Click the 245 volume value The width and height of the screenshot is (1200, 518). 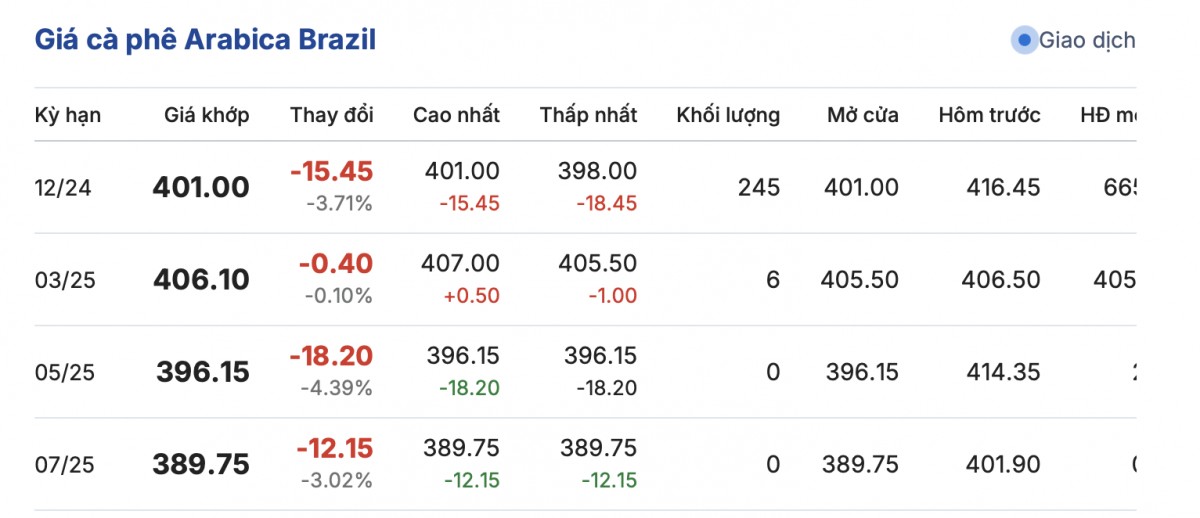point(759,188)
